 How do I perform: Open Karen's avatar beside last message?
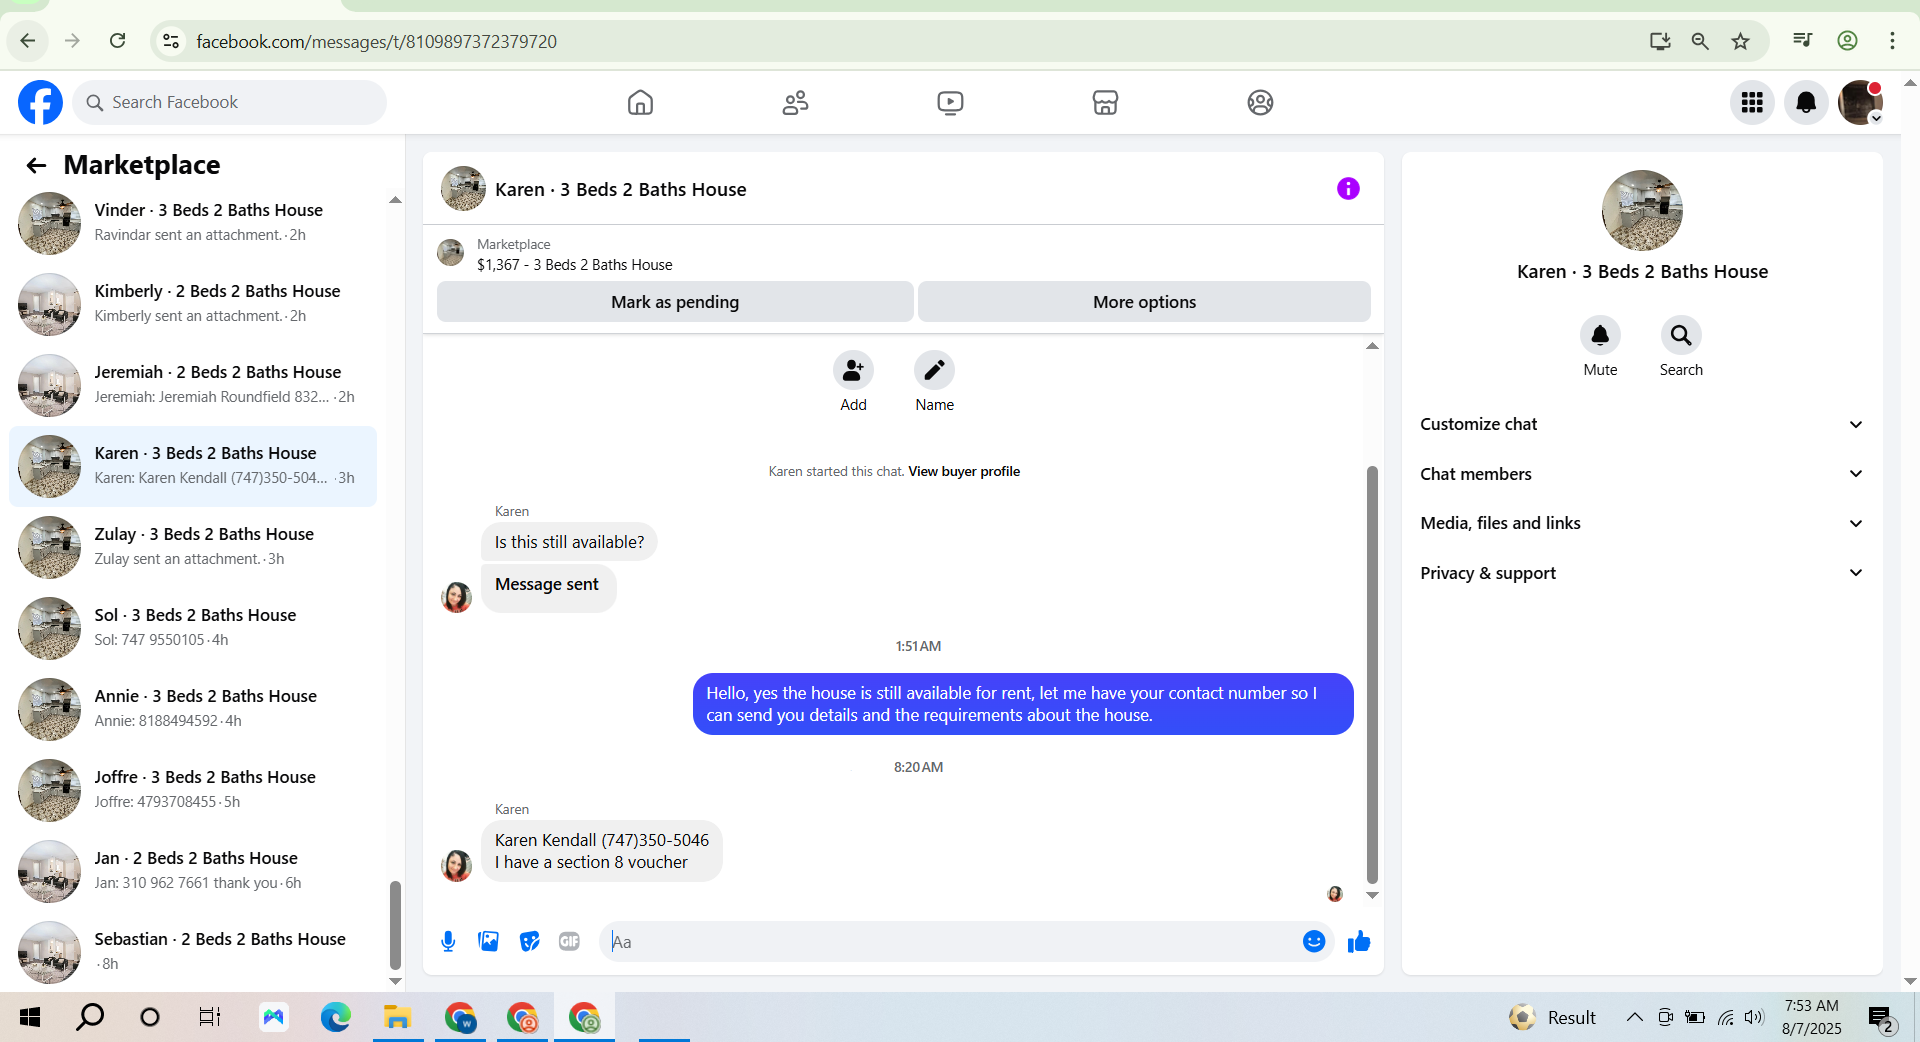tap(456, 865)
